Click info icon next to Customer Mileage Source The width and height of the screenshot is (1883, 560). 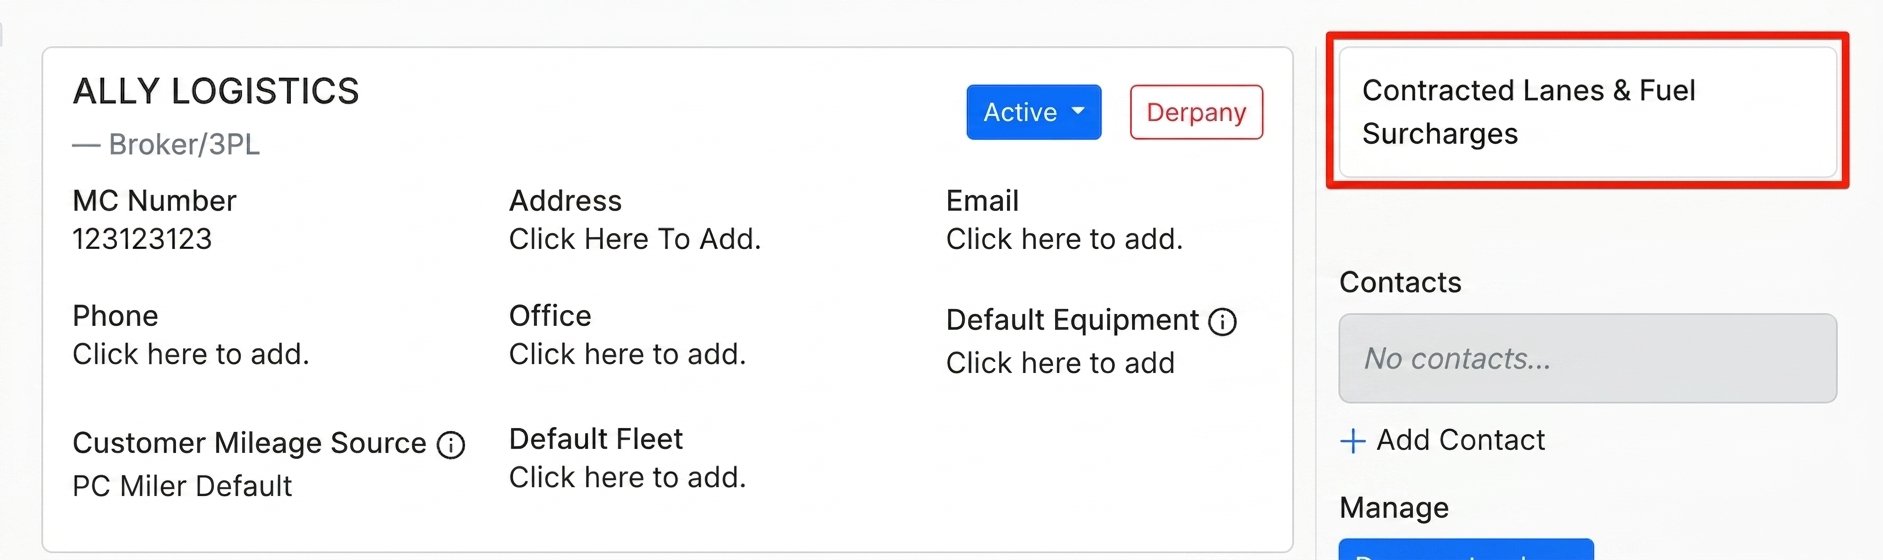(x=451, y=444)
